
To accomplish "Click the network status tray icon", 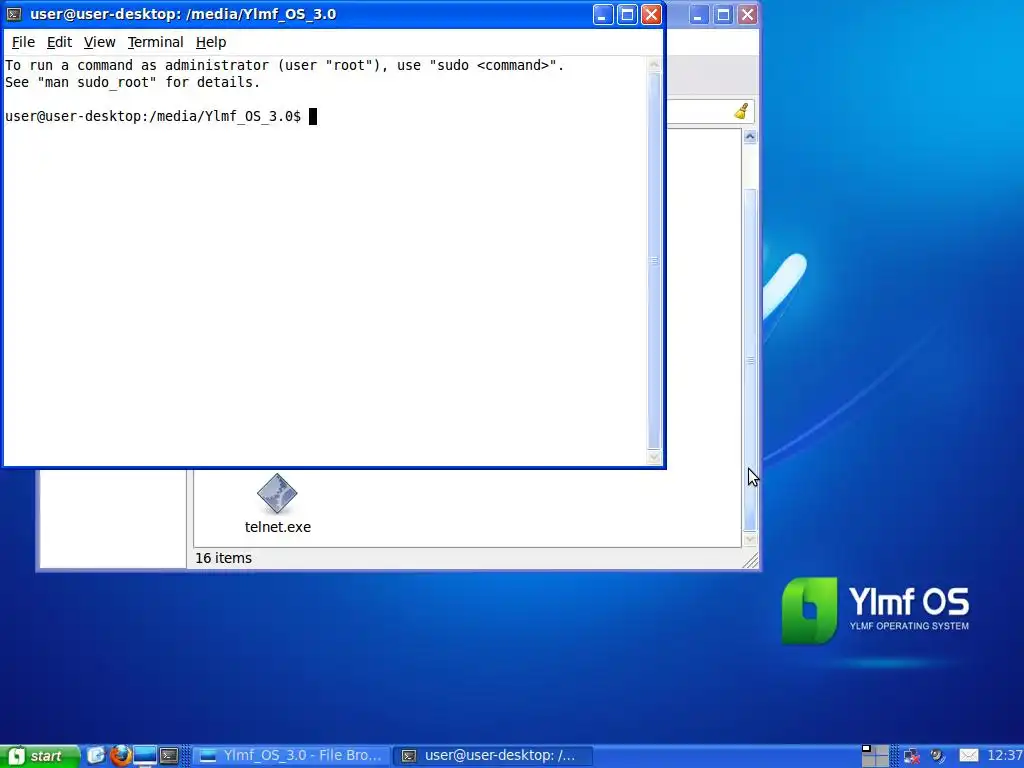I will [912, 756].
